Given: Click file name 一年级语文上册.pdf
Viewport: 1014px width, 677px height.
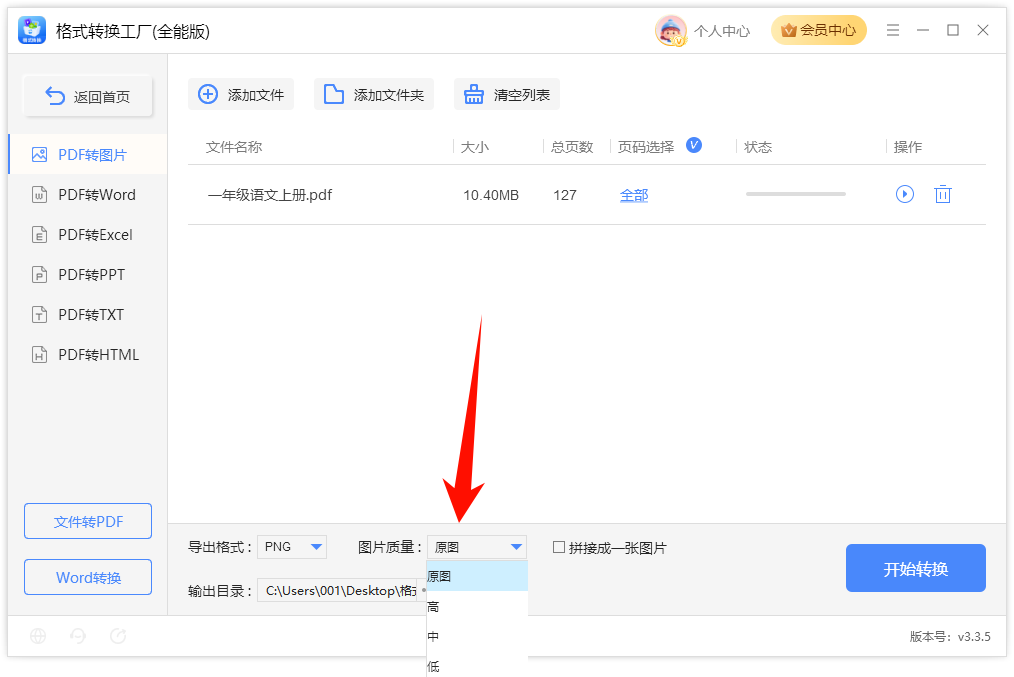Looking at the screenshot, I should 270,195.
